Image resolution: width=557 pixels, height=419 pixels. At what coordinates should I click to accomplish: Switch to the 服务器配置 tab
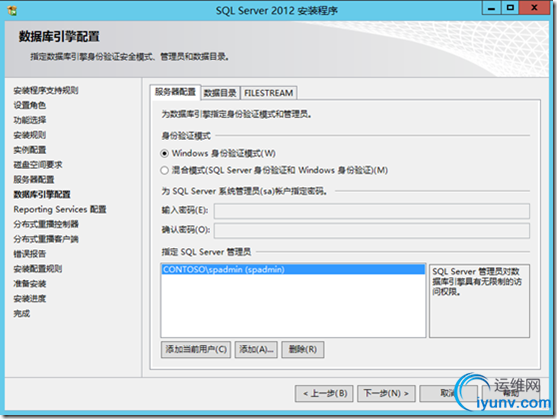175,92
